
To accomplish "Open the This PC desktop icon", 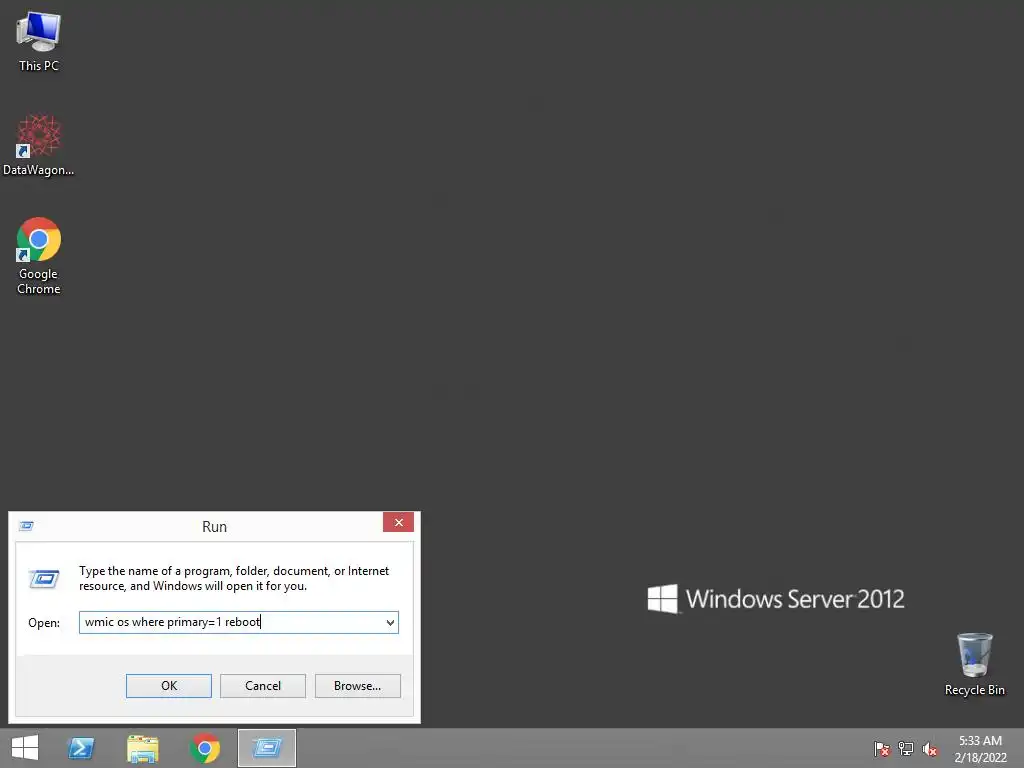I will (39, 41).
